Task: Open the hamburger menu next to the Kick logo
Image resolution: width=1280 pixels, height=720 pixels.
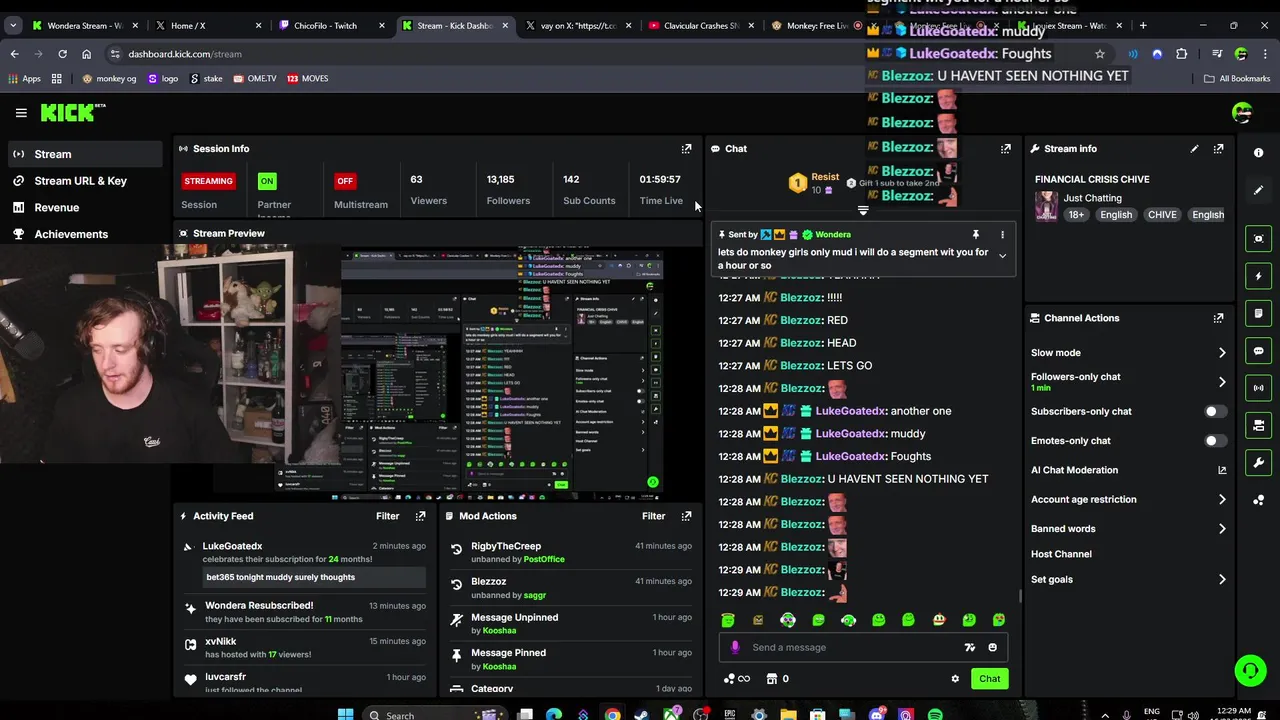Action: (21, 113)
